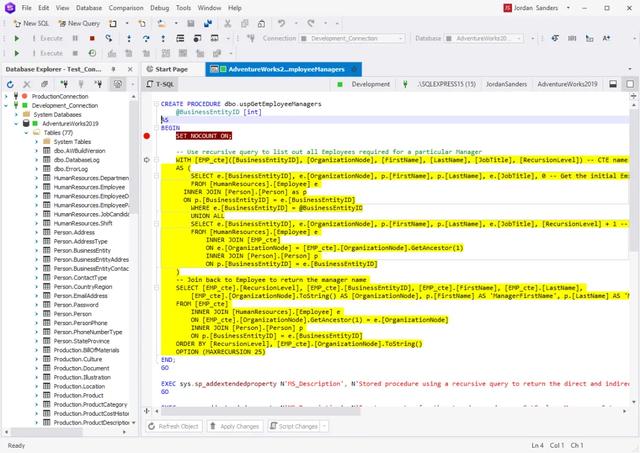Toggle the full editor view button
640x453 pixels.
tap(630, 84)
